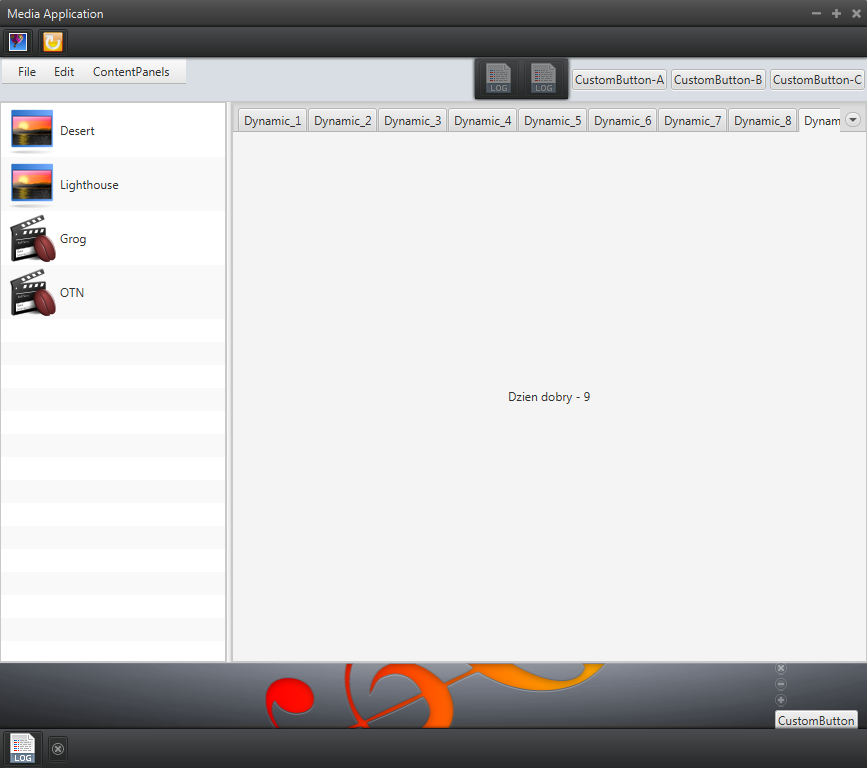The height and width of the screenshot is (768, 867).
Task: Switch to the Dynamic_7 tab
Action: (692, 121)
